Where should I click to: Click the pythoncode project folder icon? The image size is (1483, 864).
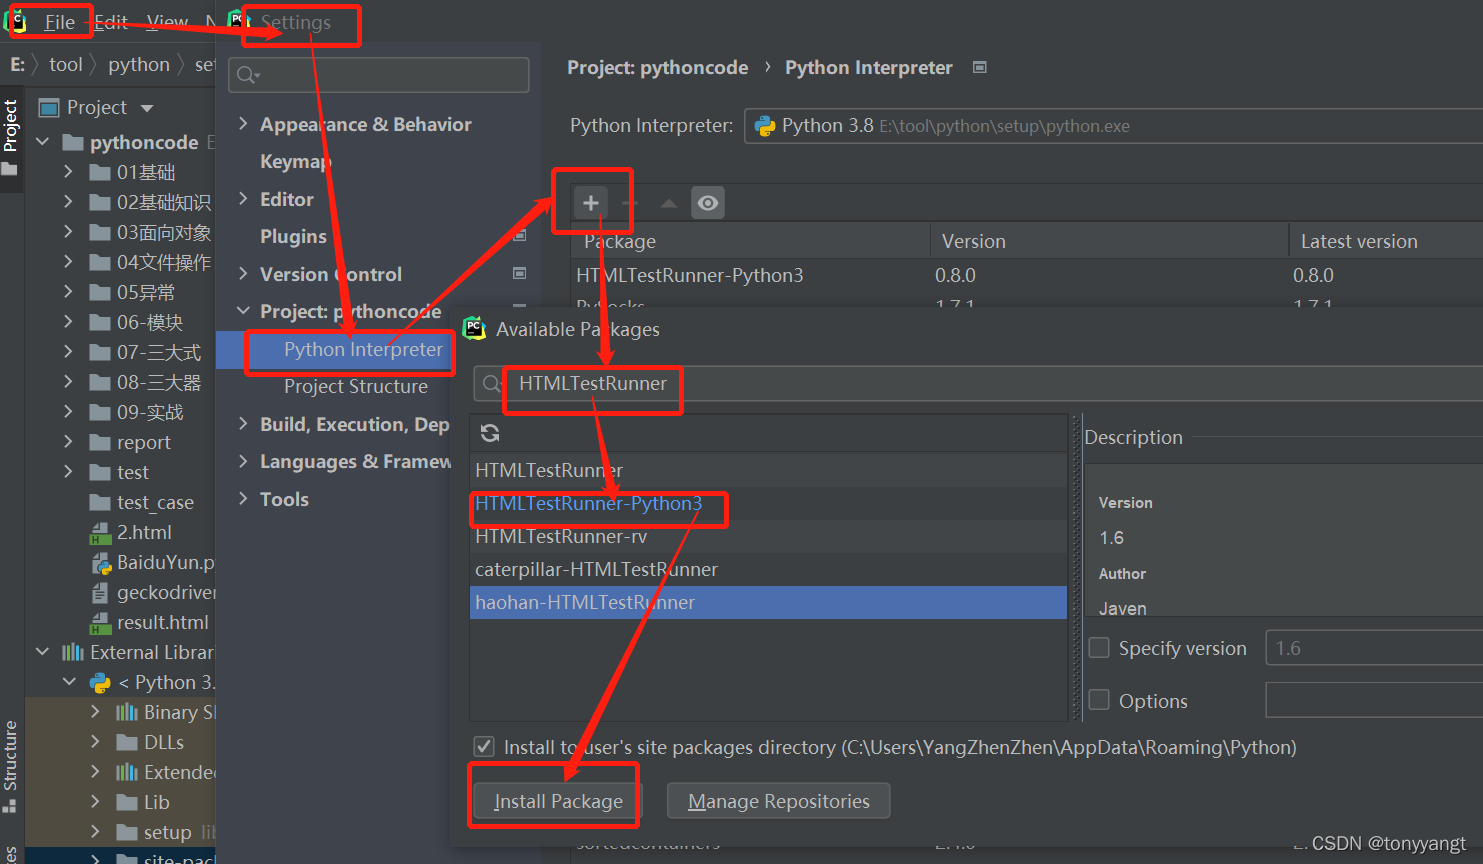(73, 142)
